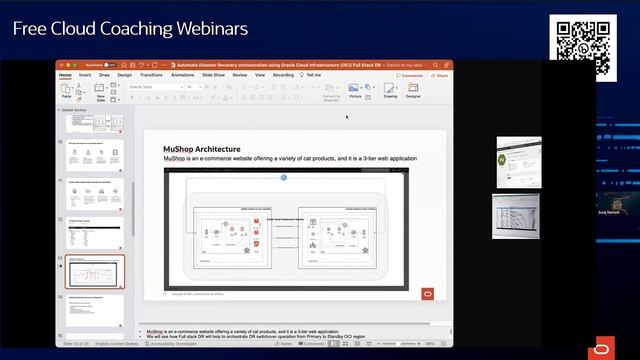Viewport: 640px width, 360px height.
Task: Open the Design ribbon tab
Action: (x=124, y=75)
